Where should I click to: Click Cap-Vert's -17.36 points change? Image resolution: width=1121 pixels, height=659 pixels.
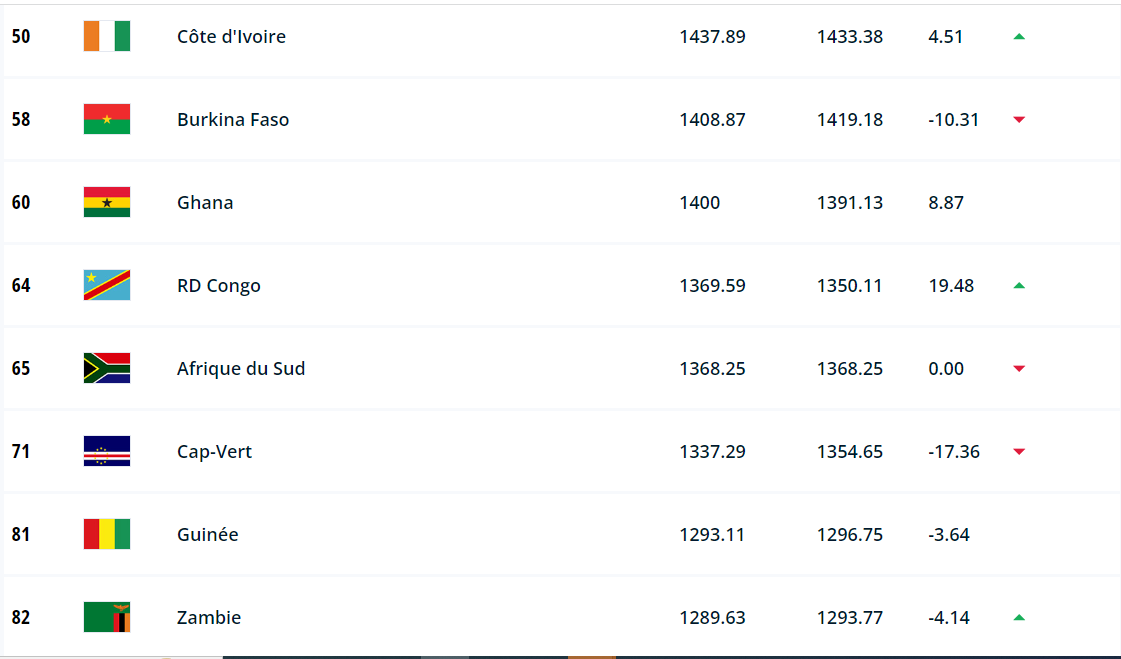954,451
